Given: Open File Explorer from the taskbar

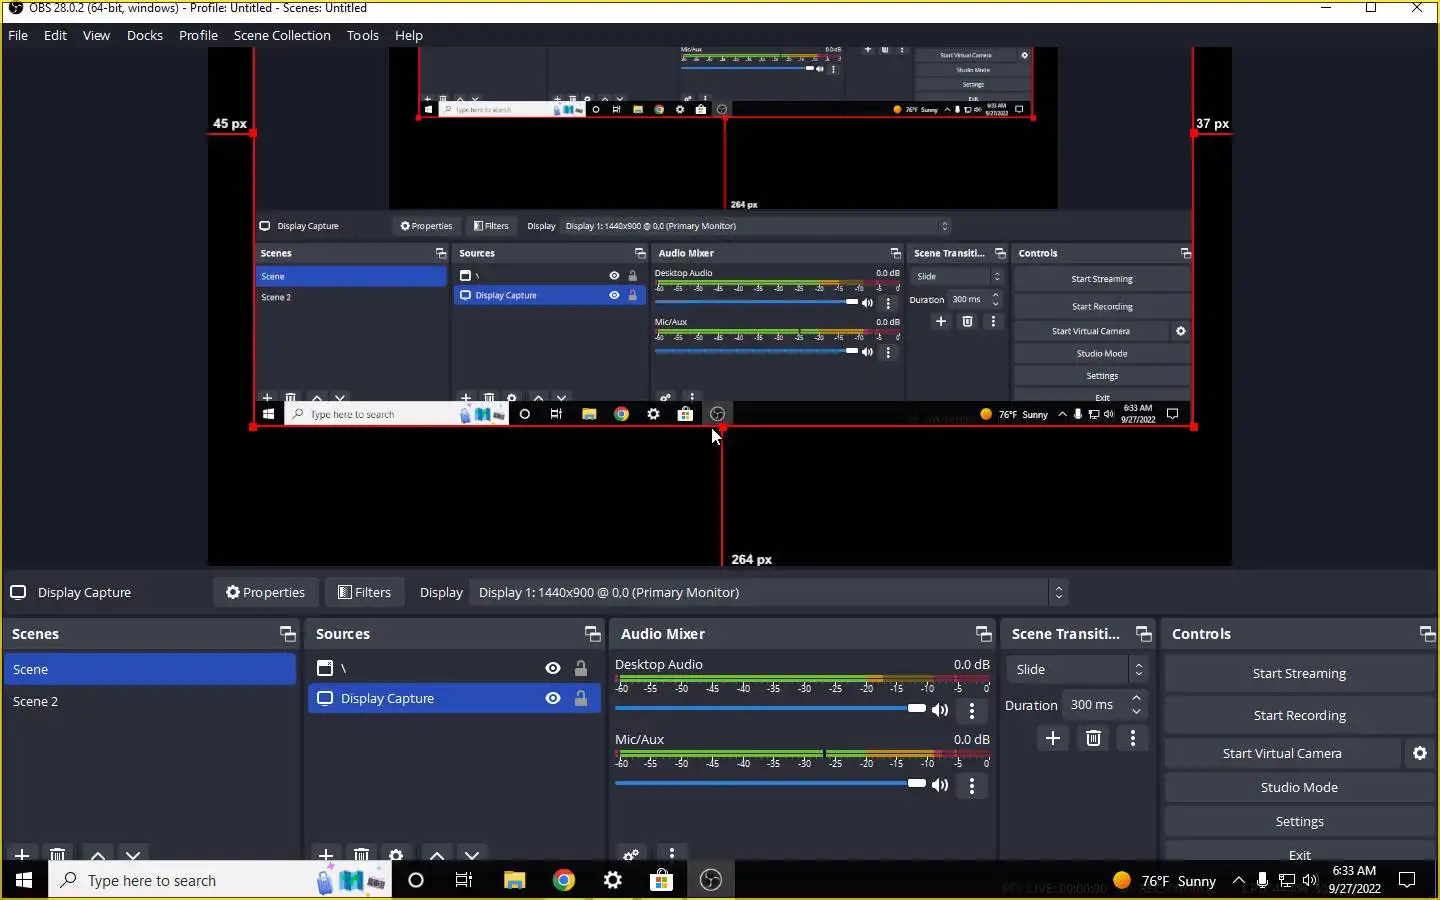Looking at the screenshot, I should pyautogui.click(x=514, y=880).
